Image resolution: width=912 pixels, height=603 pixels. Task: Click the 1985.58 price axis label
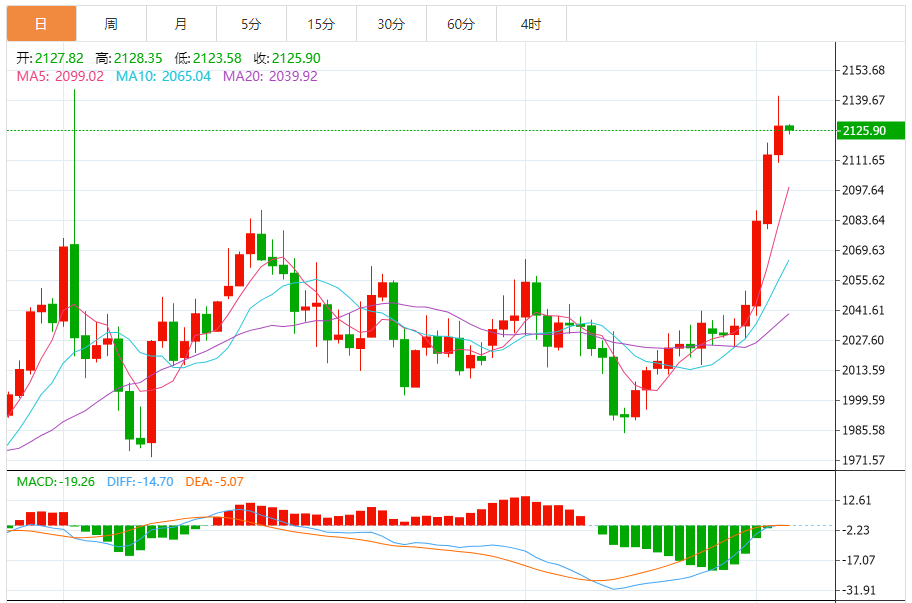point(863,430)
